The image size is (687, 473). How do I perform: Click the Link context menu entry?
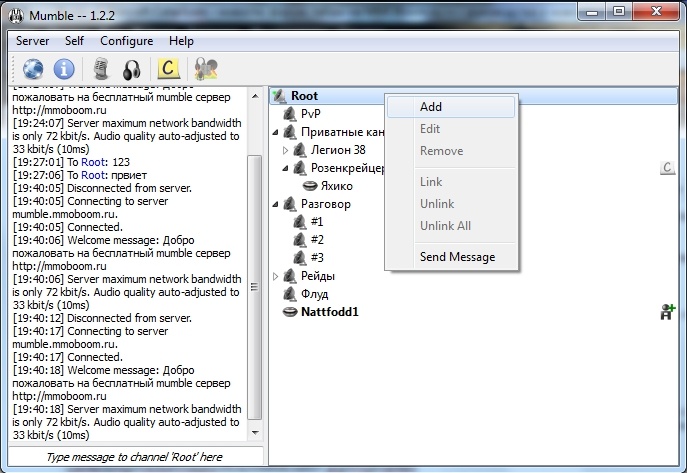(x=451, y=182)
